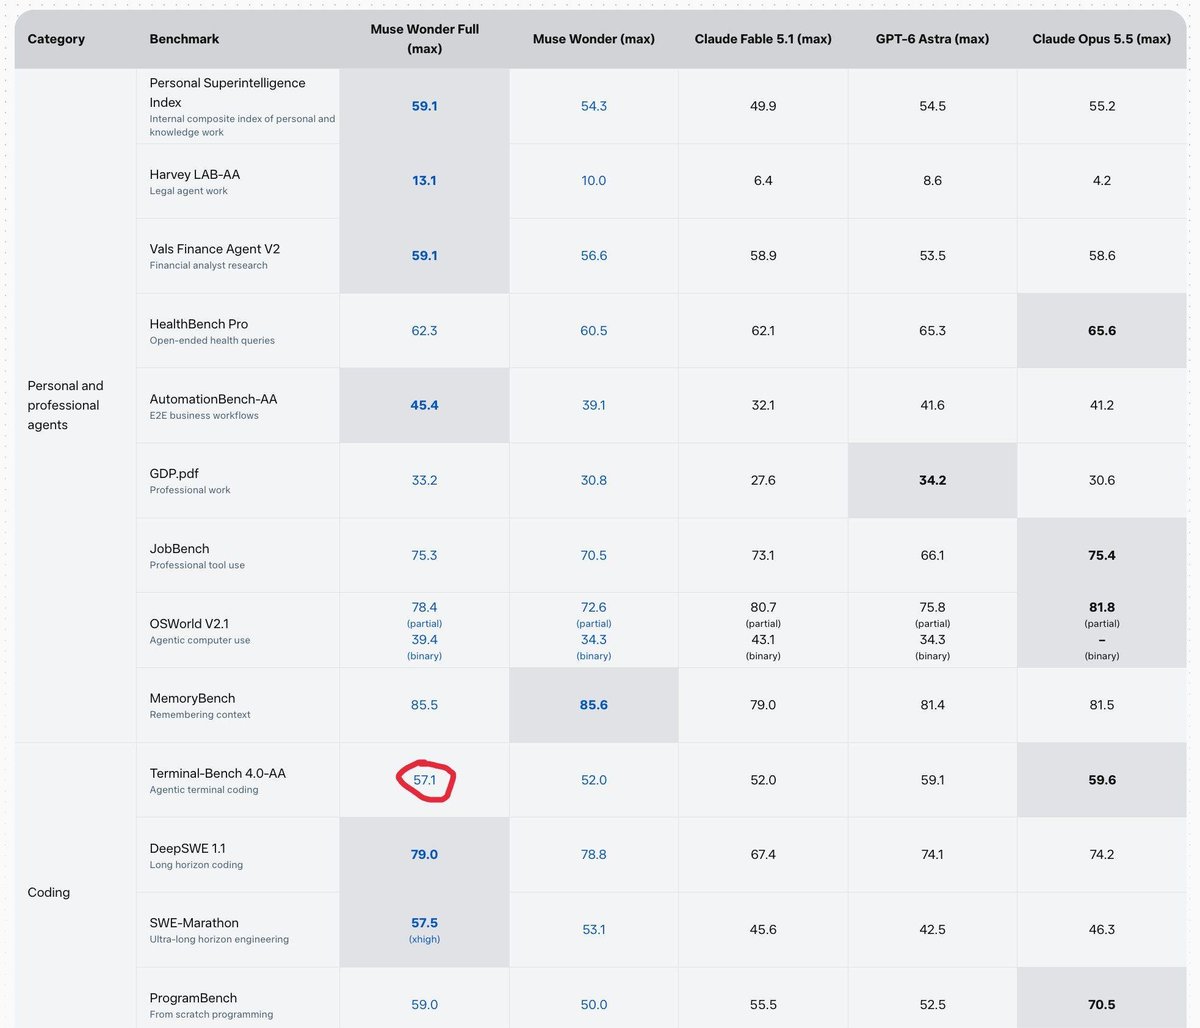This screenshot has height=1028, width=1200.
Task: Click the SWE-Marathon 57.5 (xhigh) score
Action: pos(424,930)
